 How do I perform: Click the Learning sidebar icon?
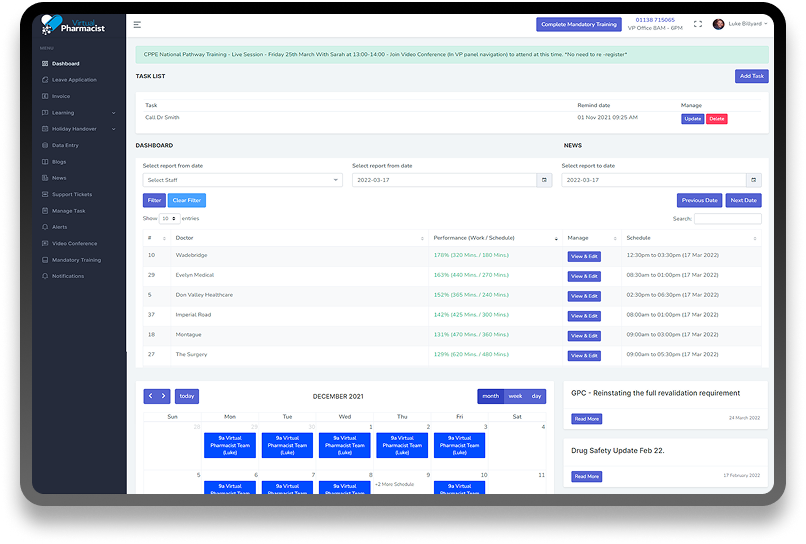(45, 113)
